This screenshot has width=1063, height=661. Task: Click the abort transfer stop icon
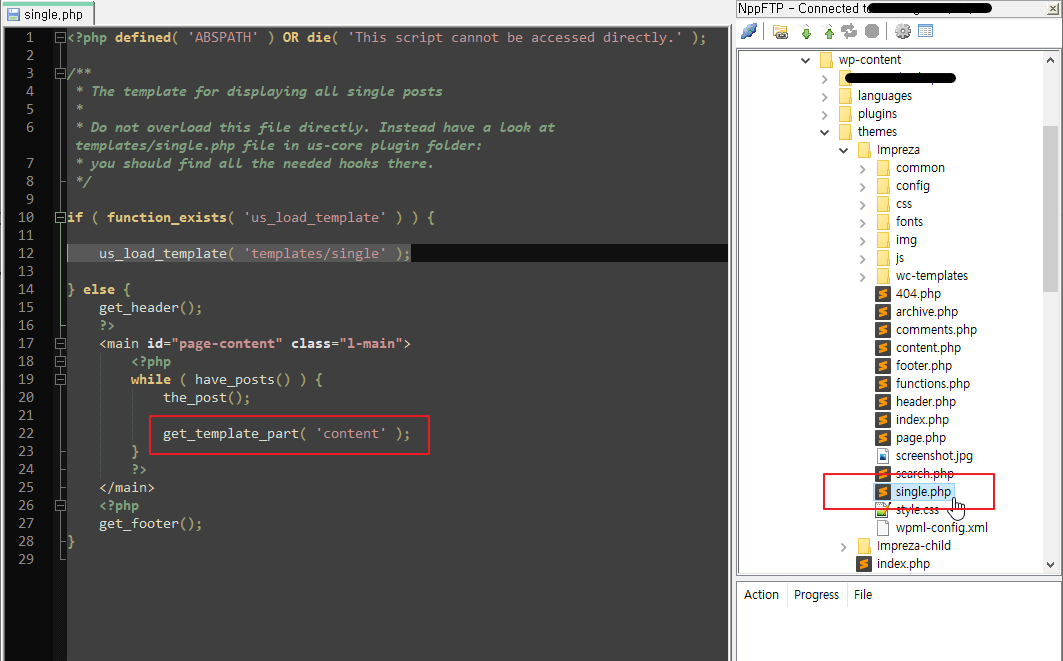pos(873,31)
